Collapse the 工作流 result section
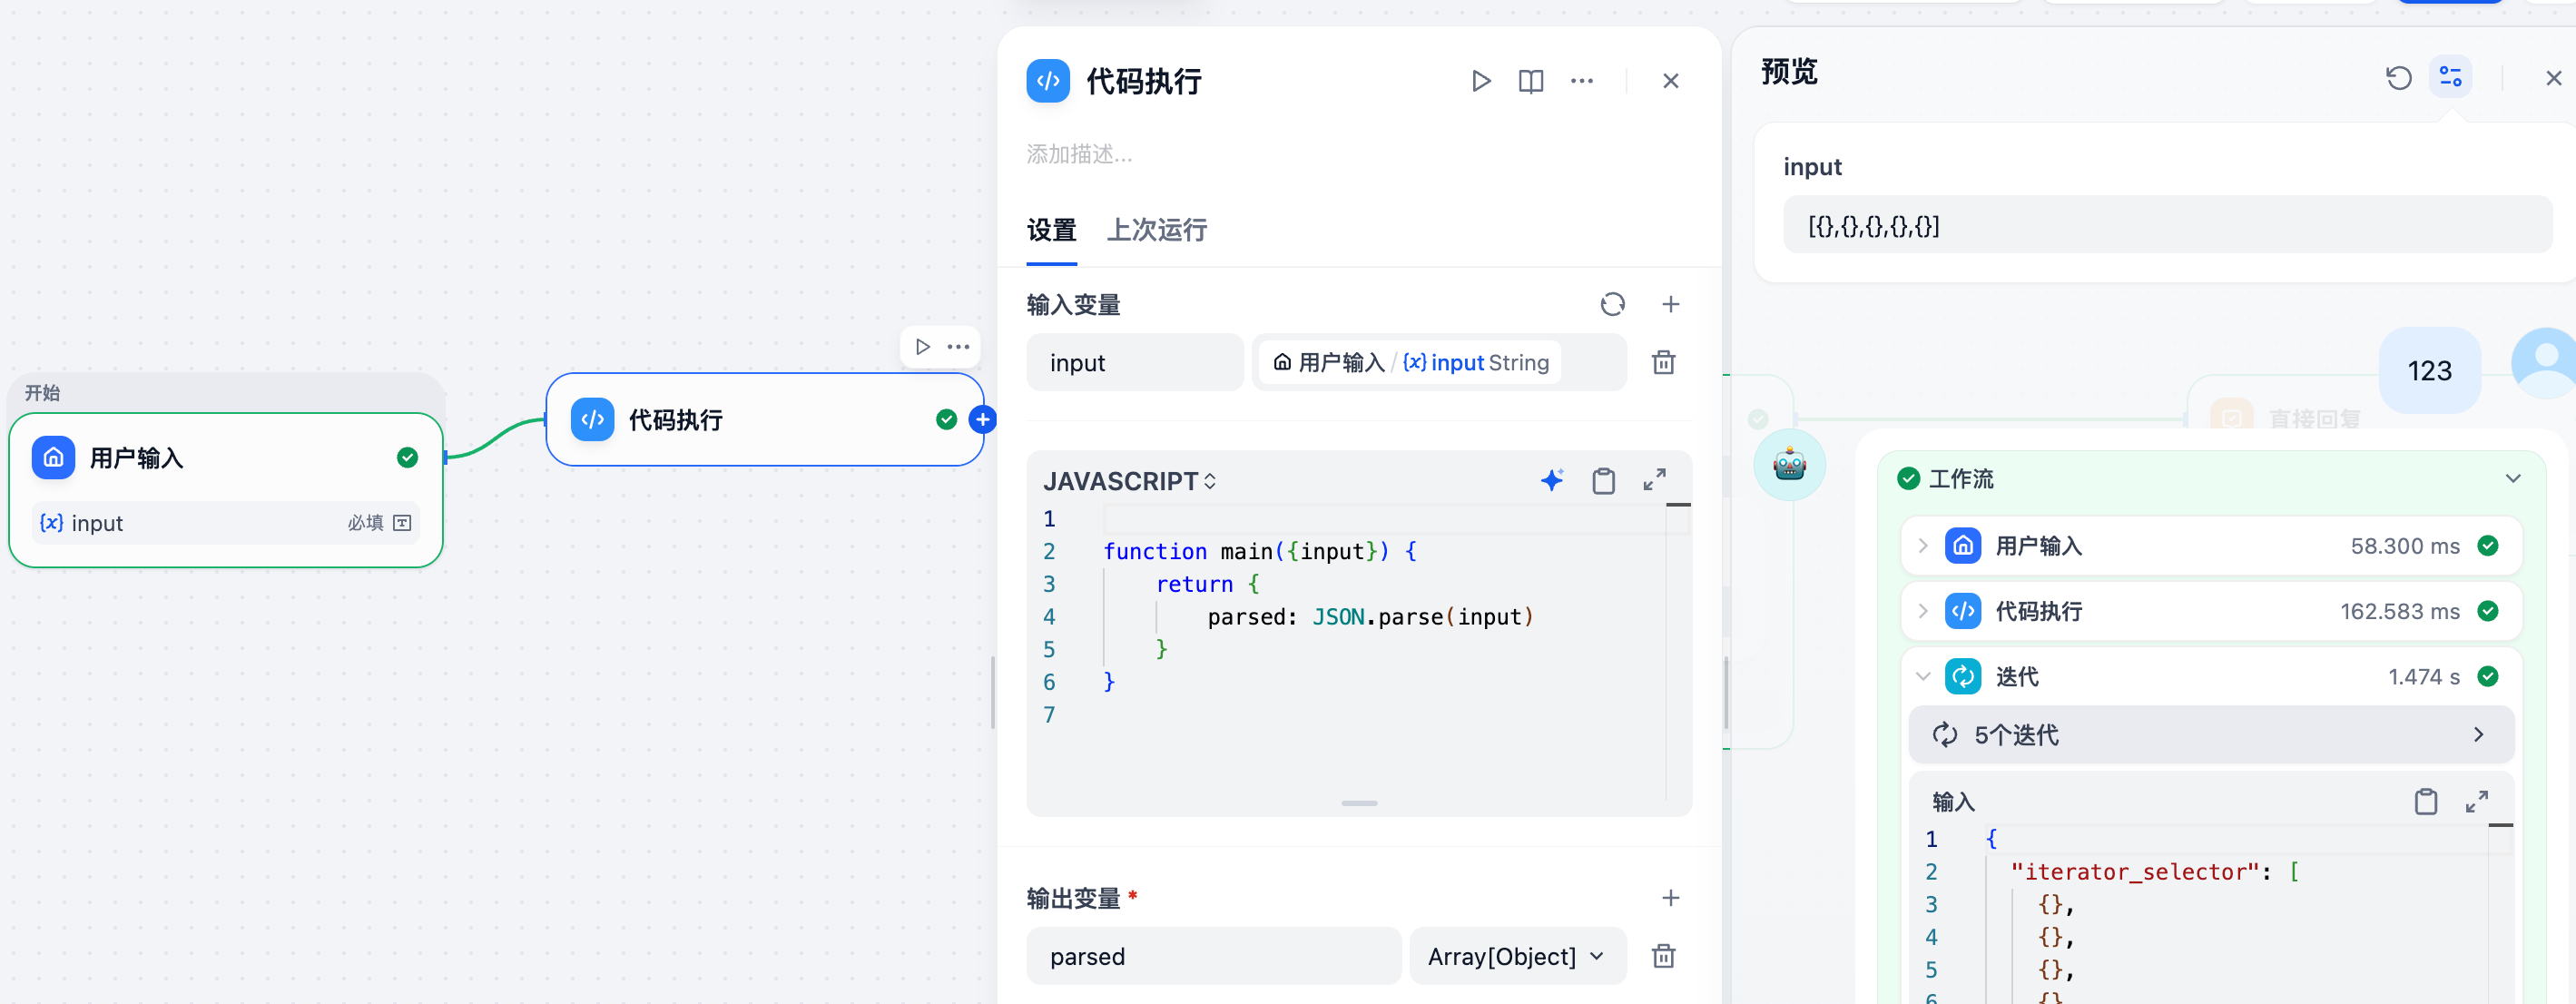2576x1004 pixels. (x=2512, y=479)
